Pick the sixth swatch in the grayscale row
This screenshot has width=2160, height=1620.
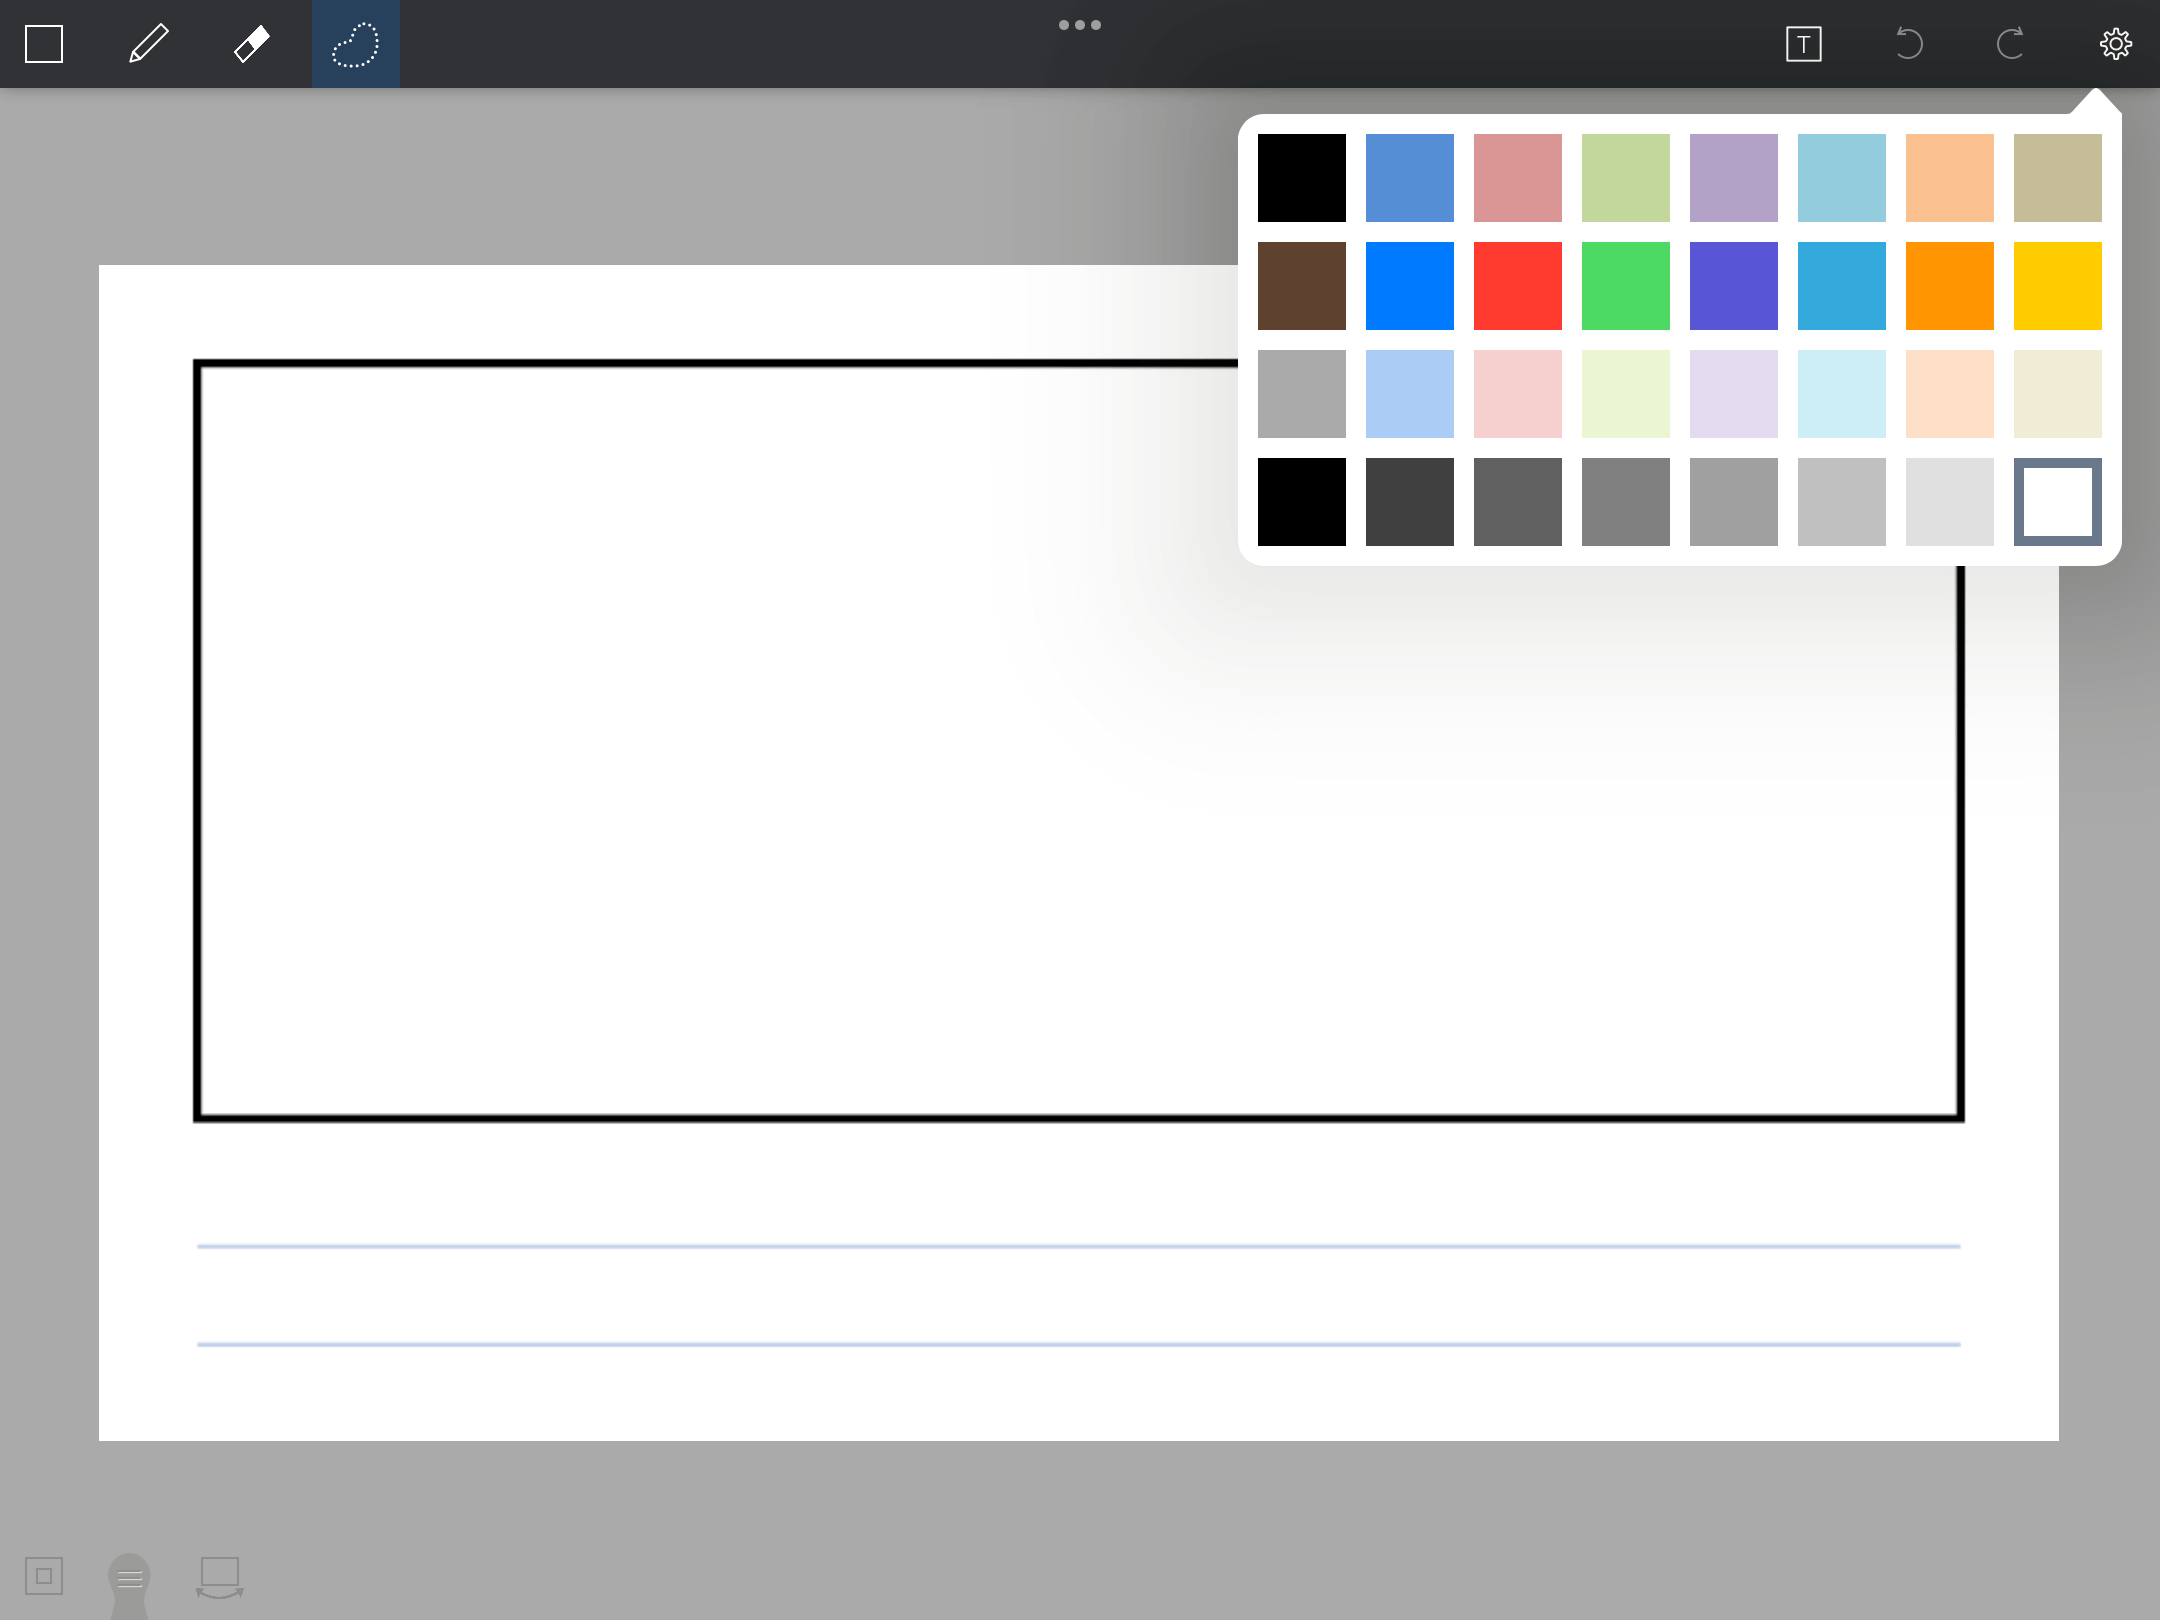[x=1842, y=502]
